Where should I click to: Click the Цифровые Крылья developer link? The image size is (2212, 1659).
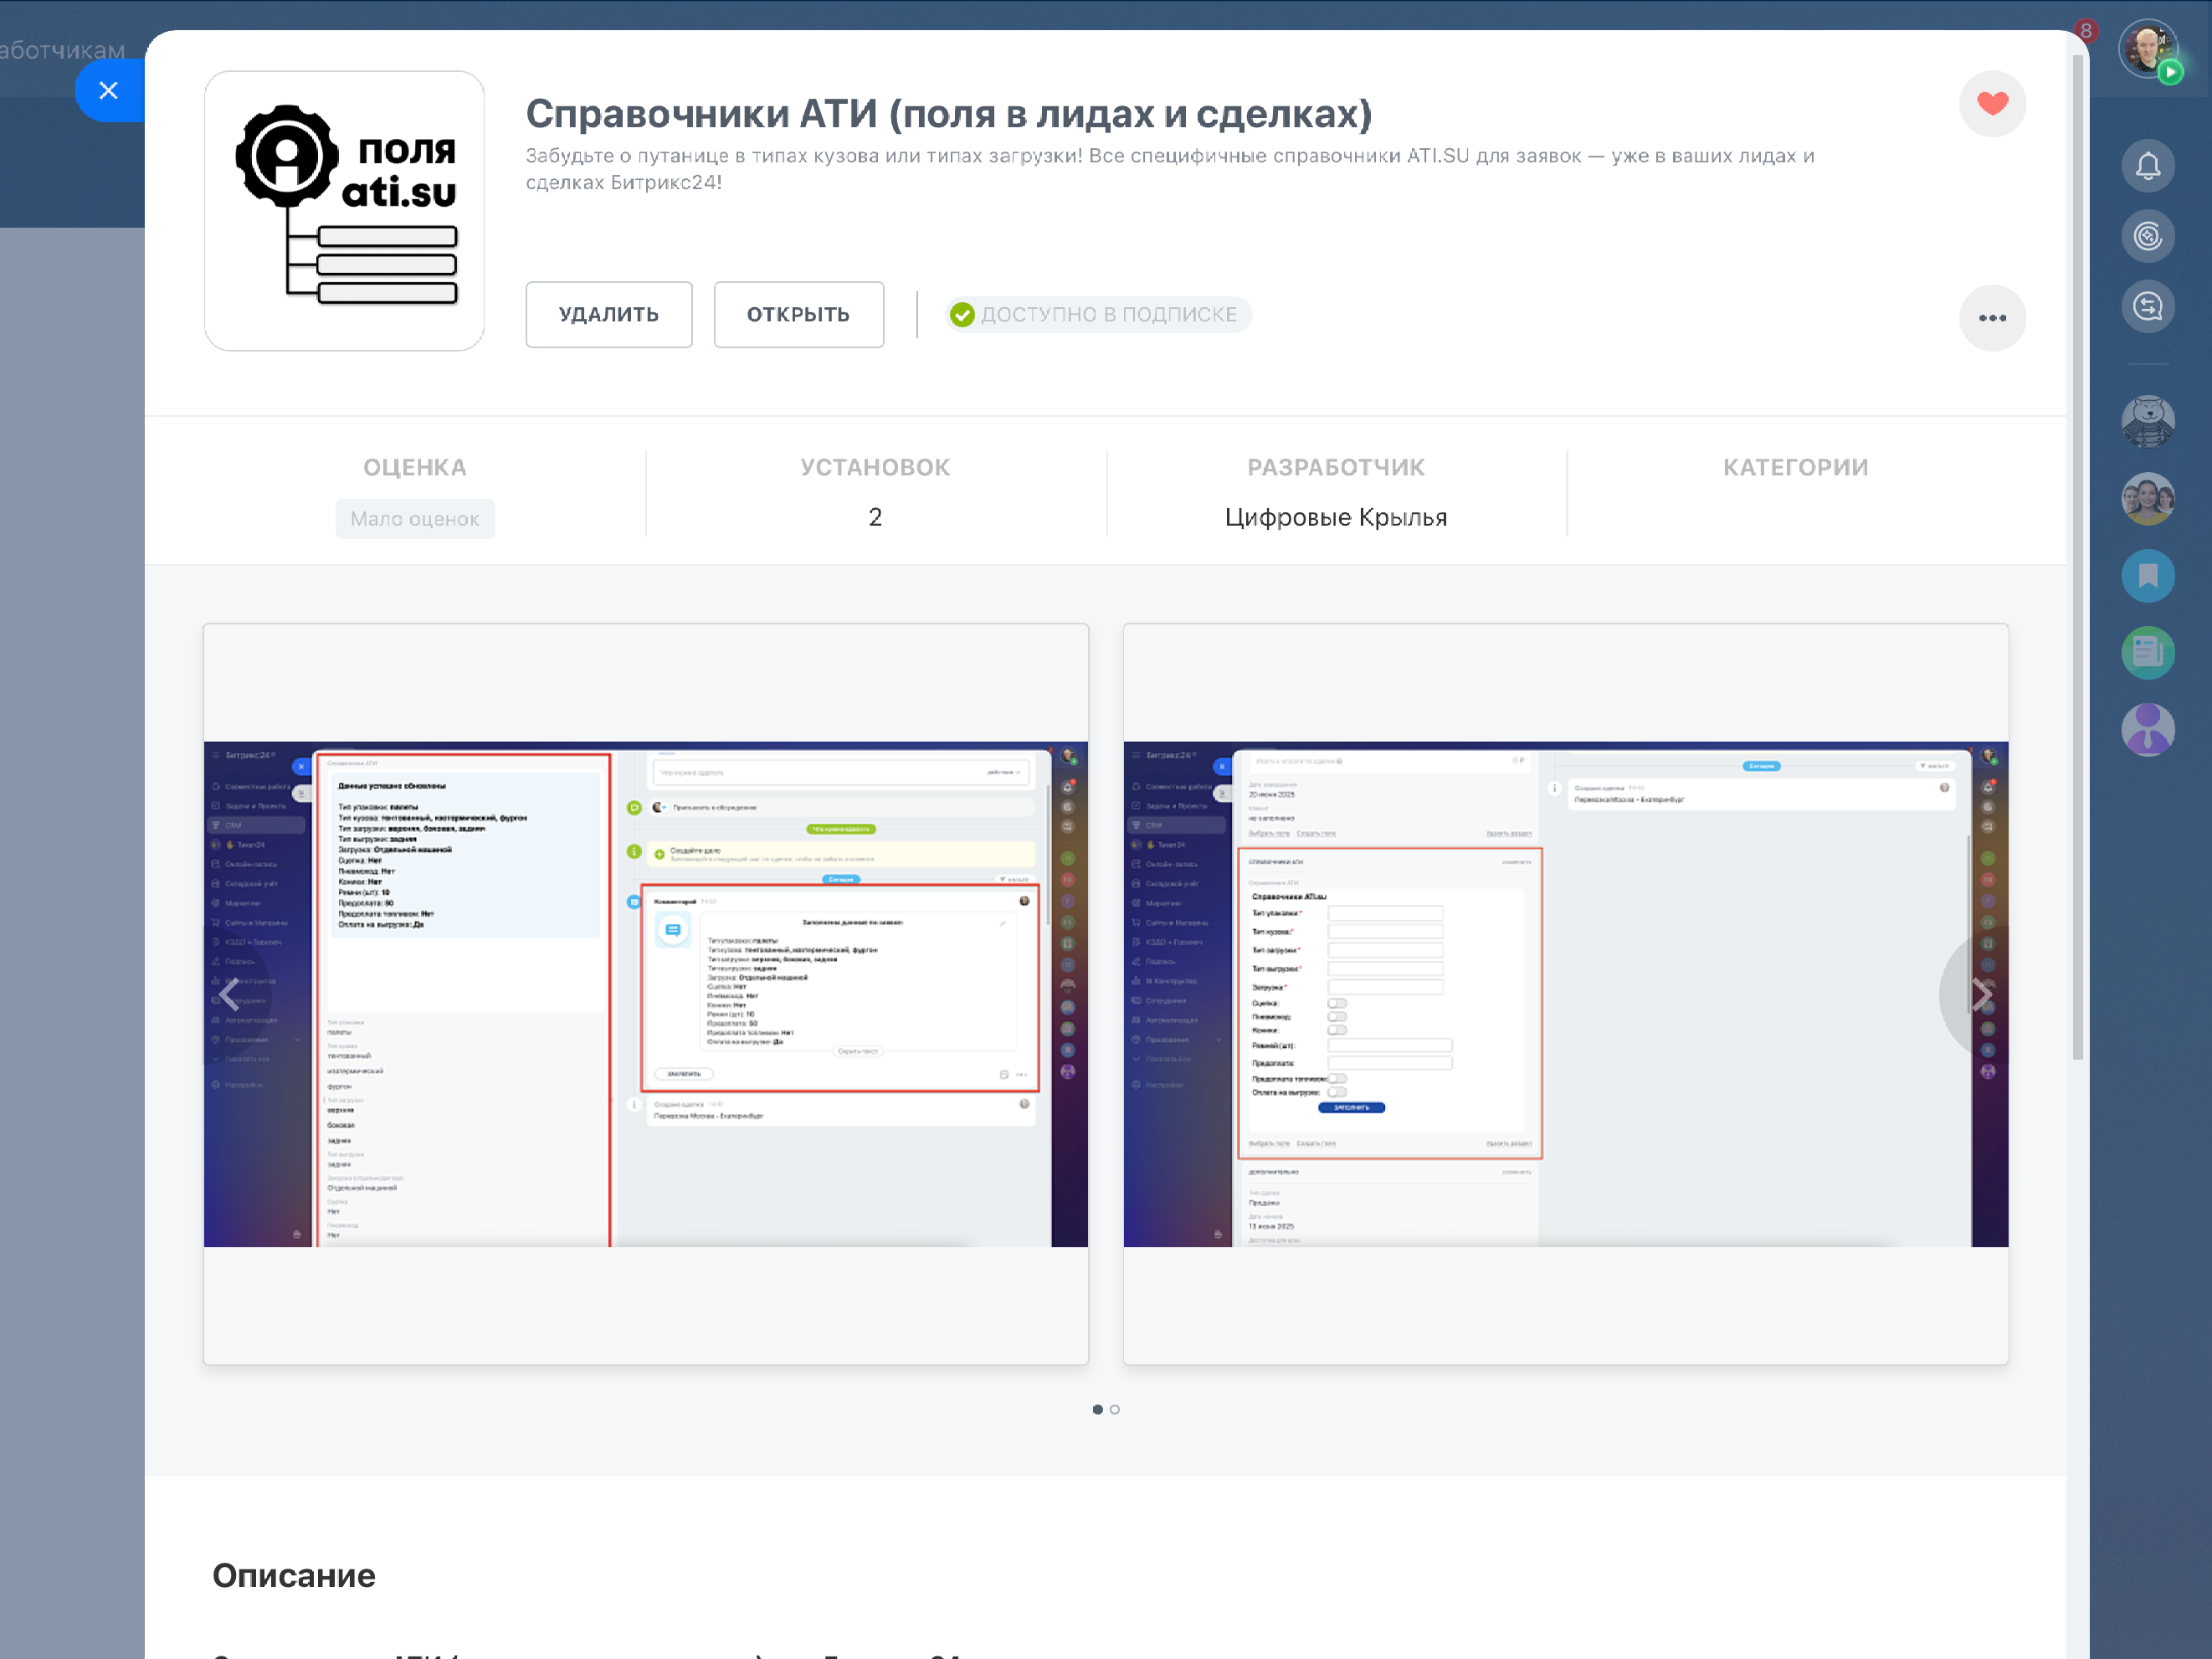pos(1335,517)
